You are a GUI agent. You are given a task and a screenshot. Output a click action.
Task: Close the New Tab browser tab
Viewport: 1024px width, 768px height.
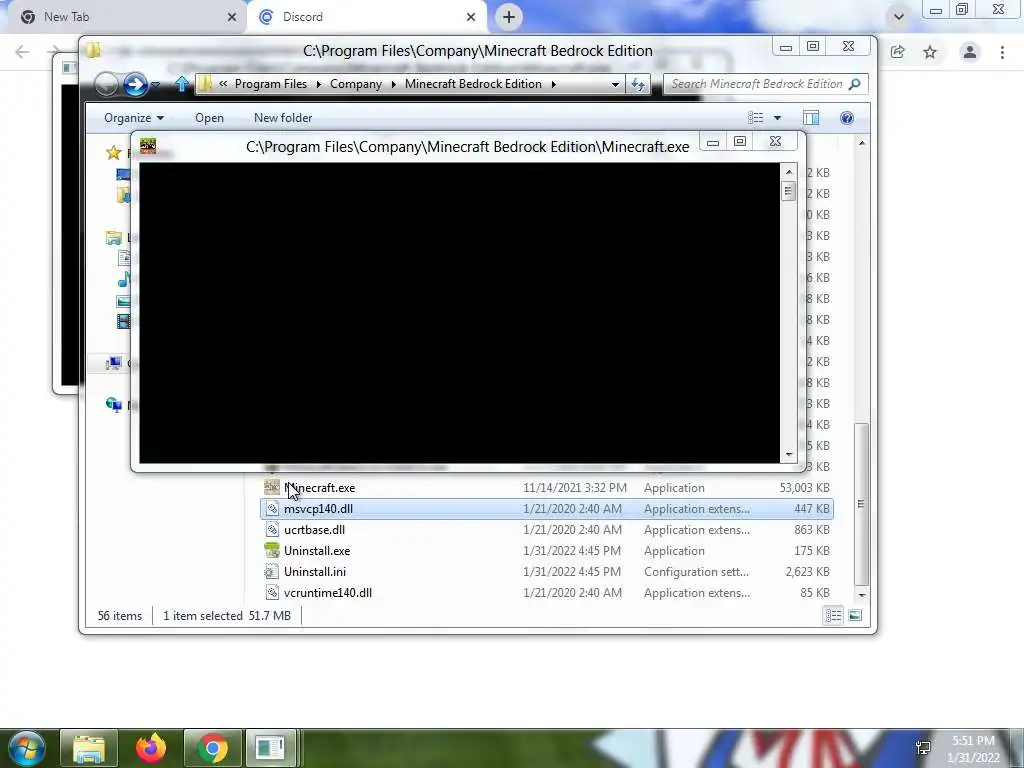tap(232, 17)
